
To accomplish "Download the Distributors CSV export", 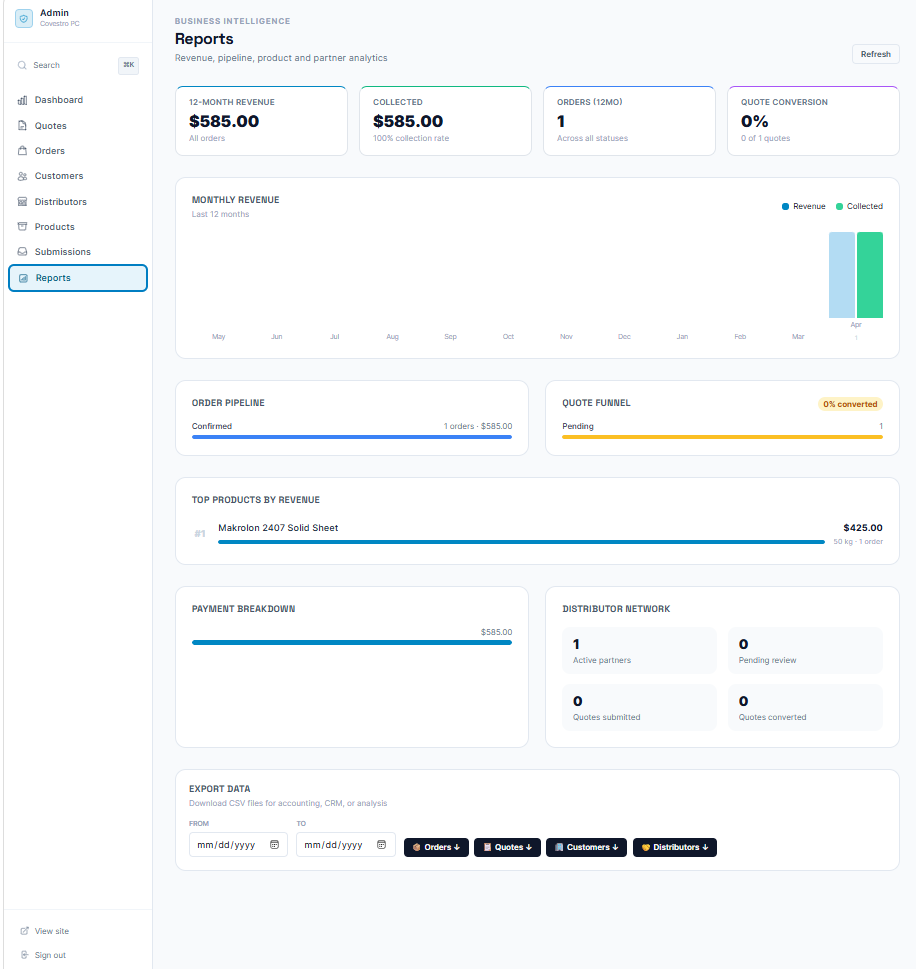I will coord(675,847).
